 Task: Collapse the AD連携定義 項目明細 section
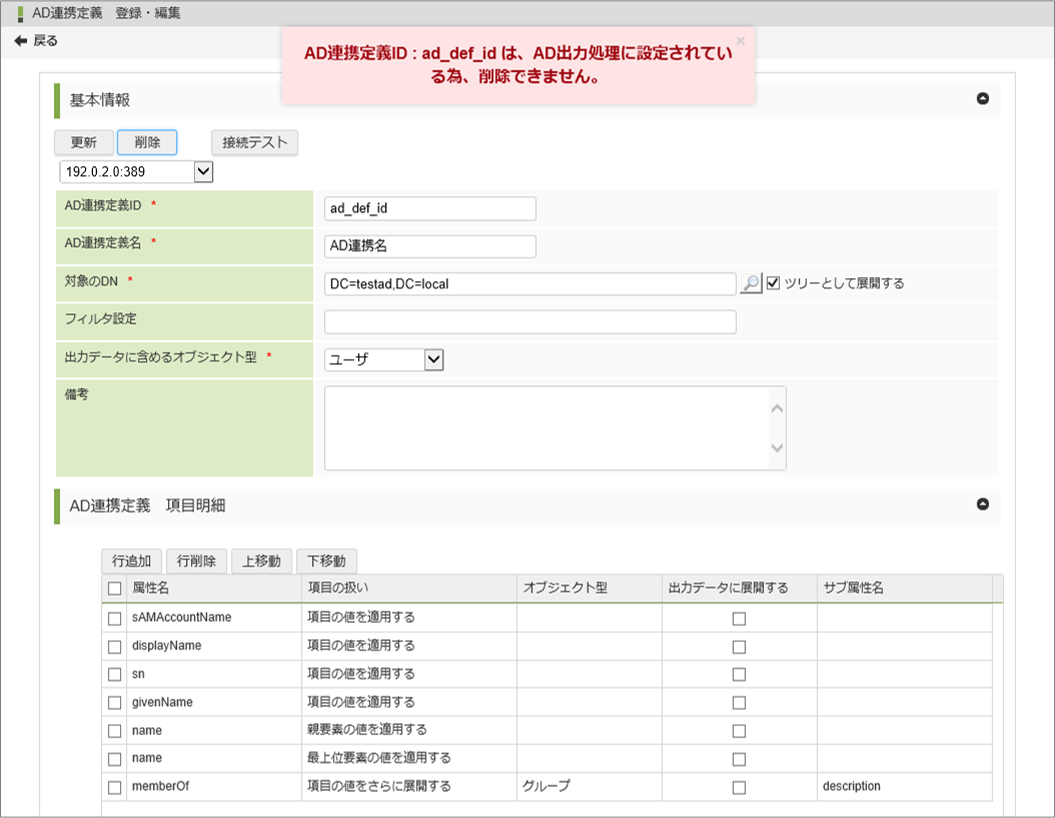tap(982, 505)
